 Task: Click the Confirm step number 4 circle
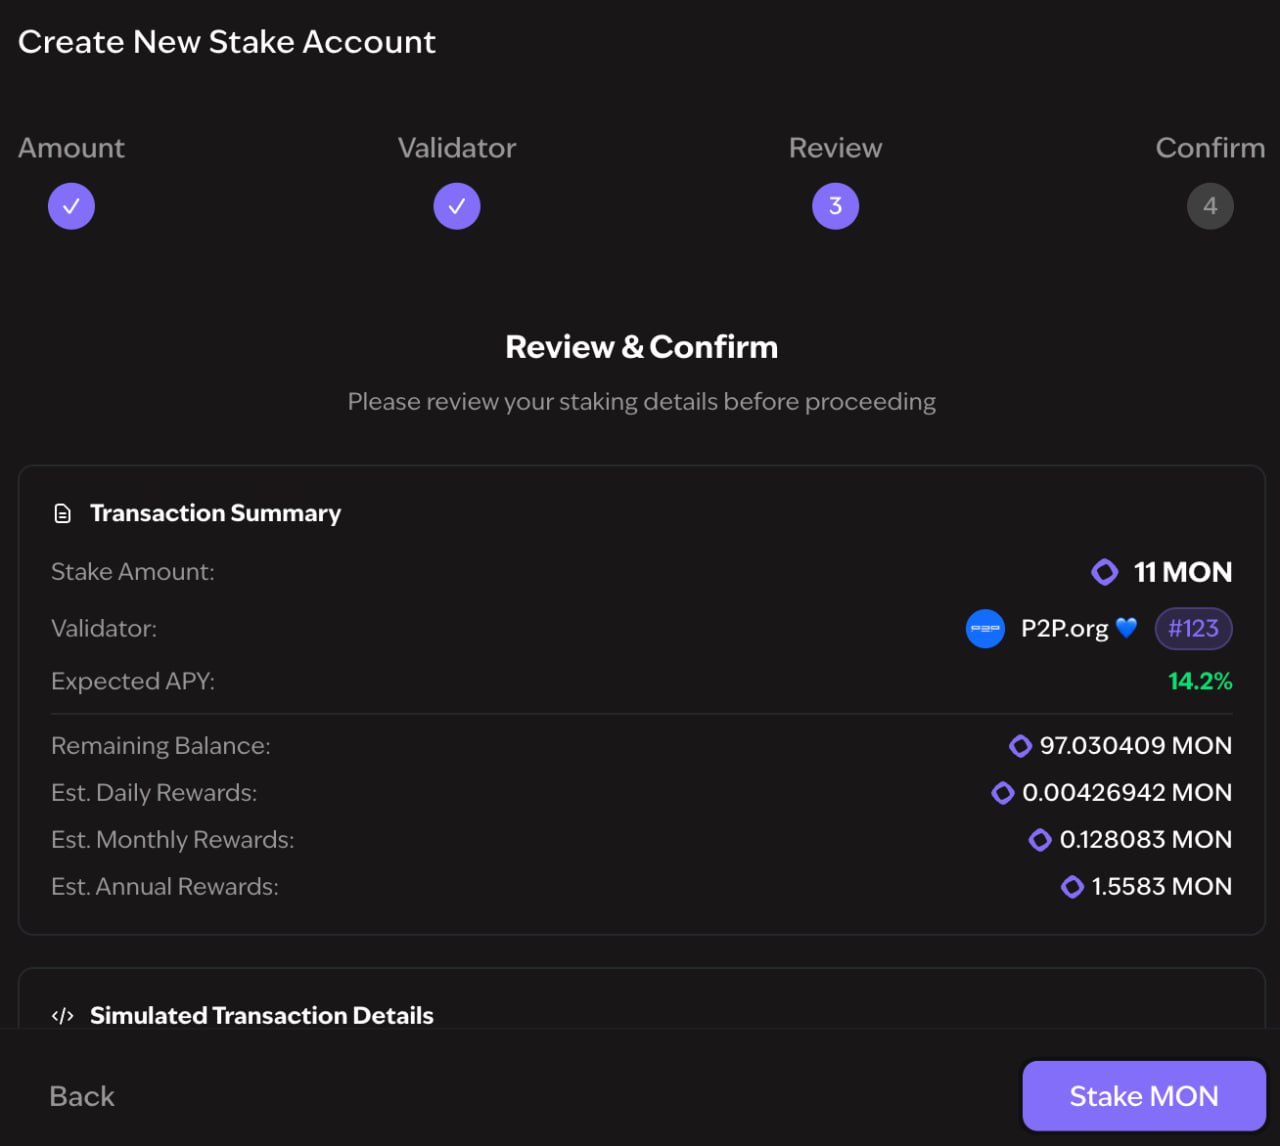click(1210, 206)
